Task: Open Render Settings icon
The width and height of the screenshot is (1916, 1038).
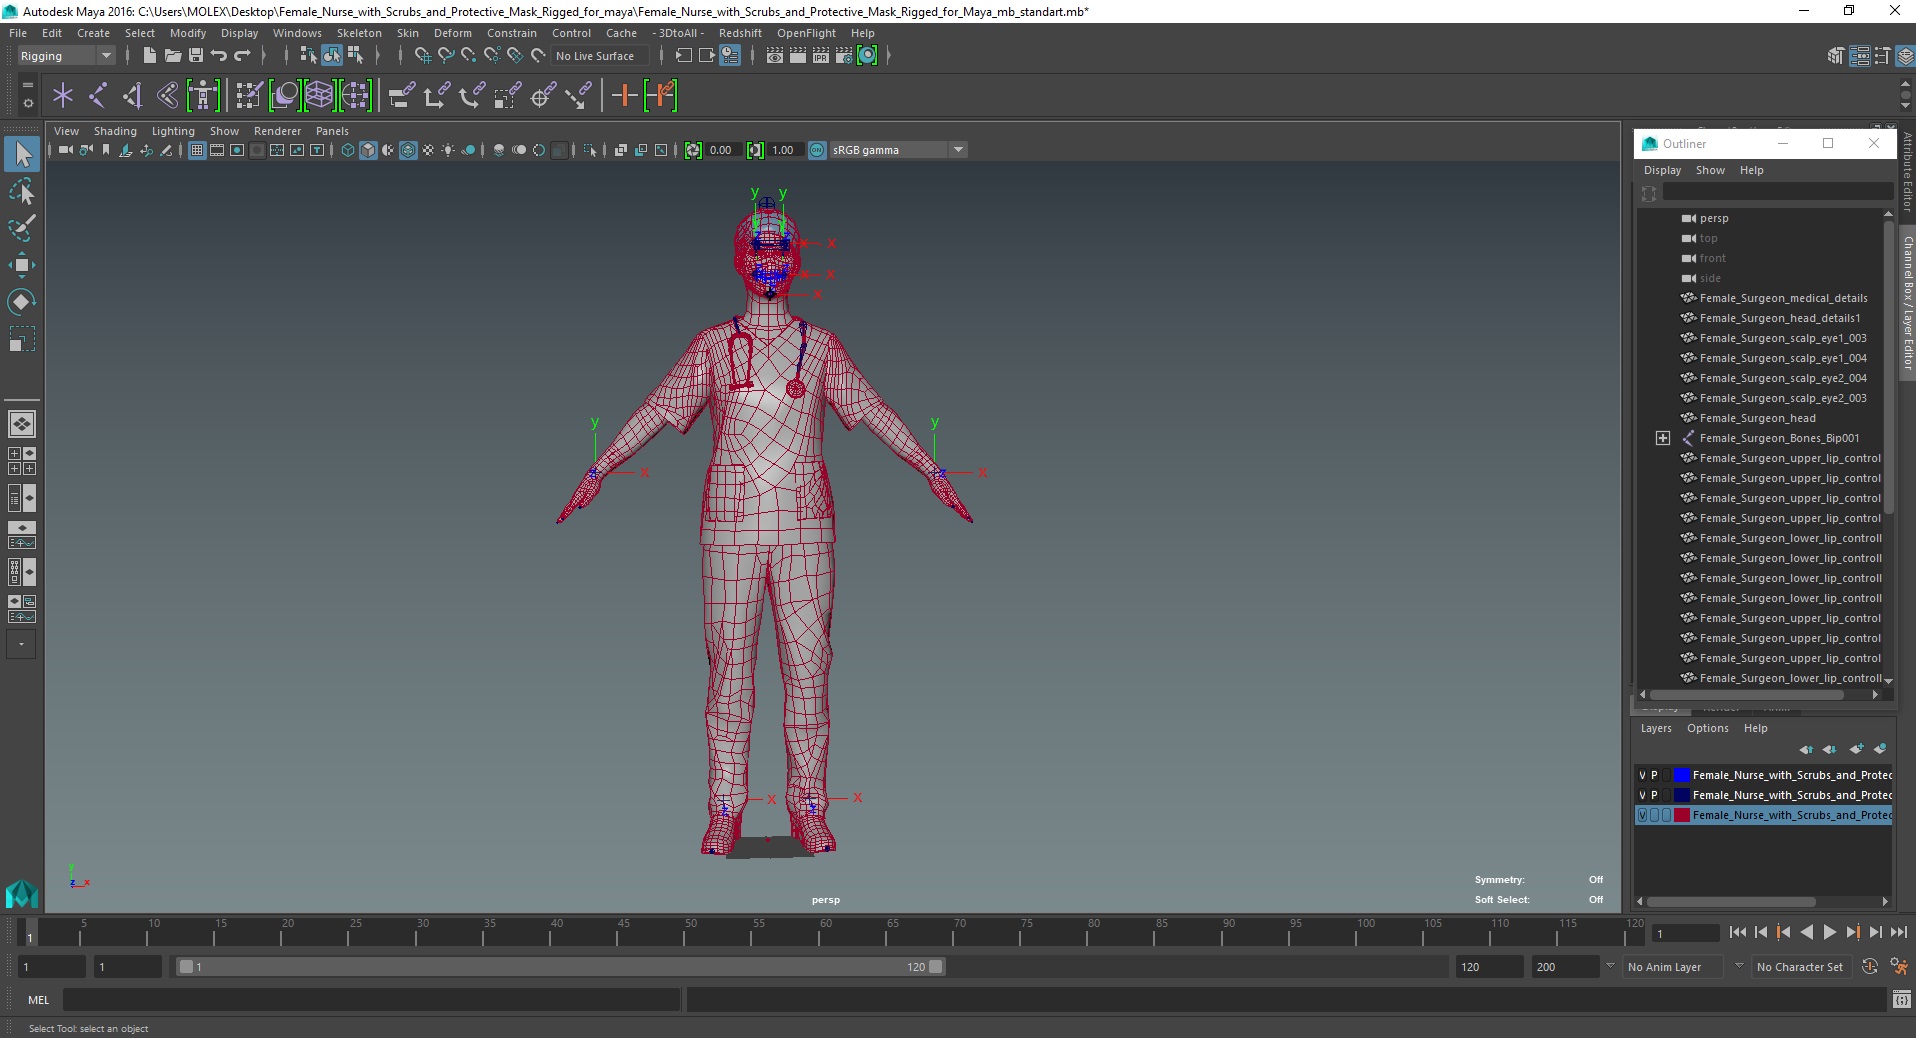Action: (843, 56)
